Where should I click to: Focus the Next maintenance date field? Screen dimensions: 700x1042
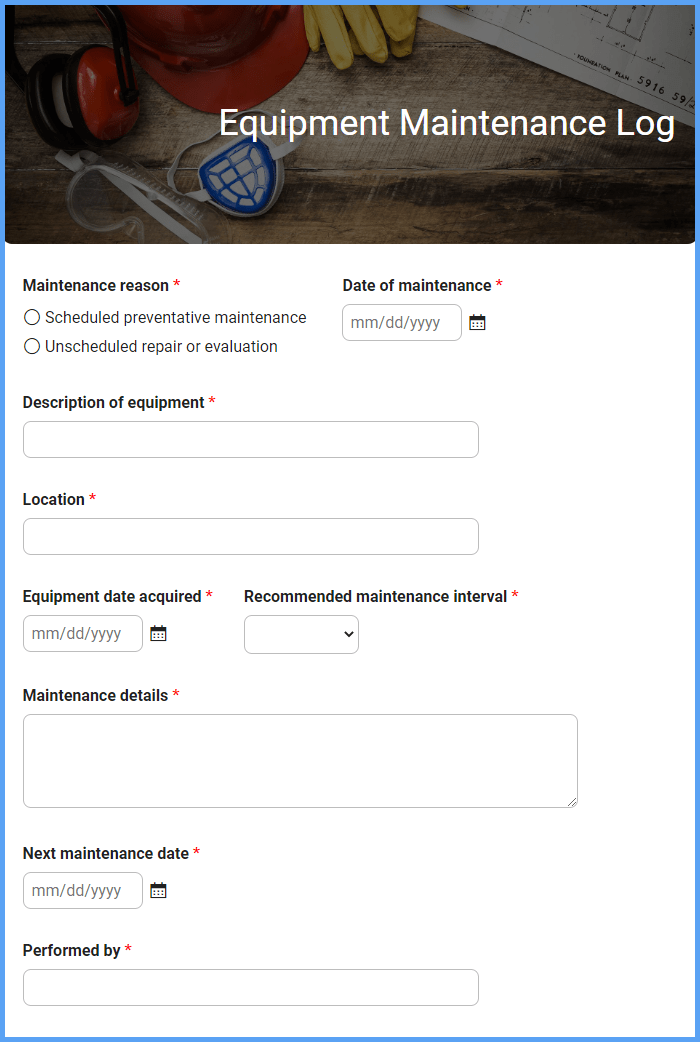[x=82, y=890]
